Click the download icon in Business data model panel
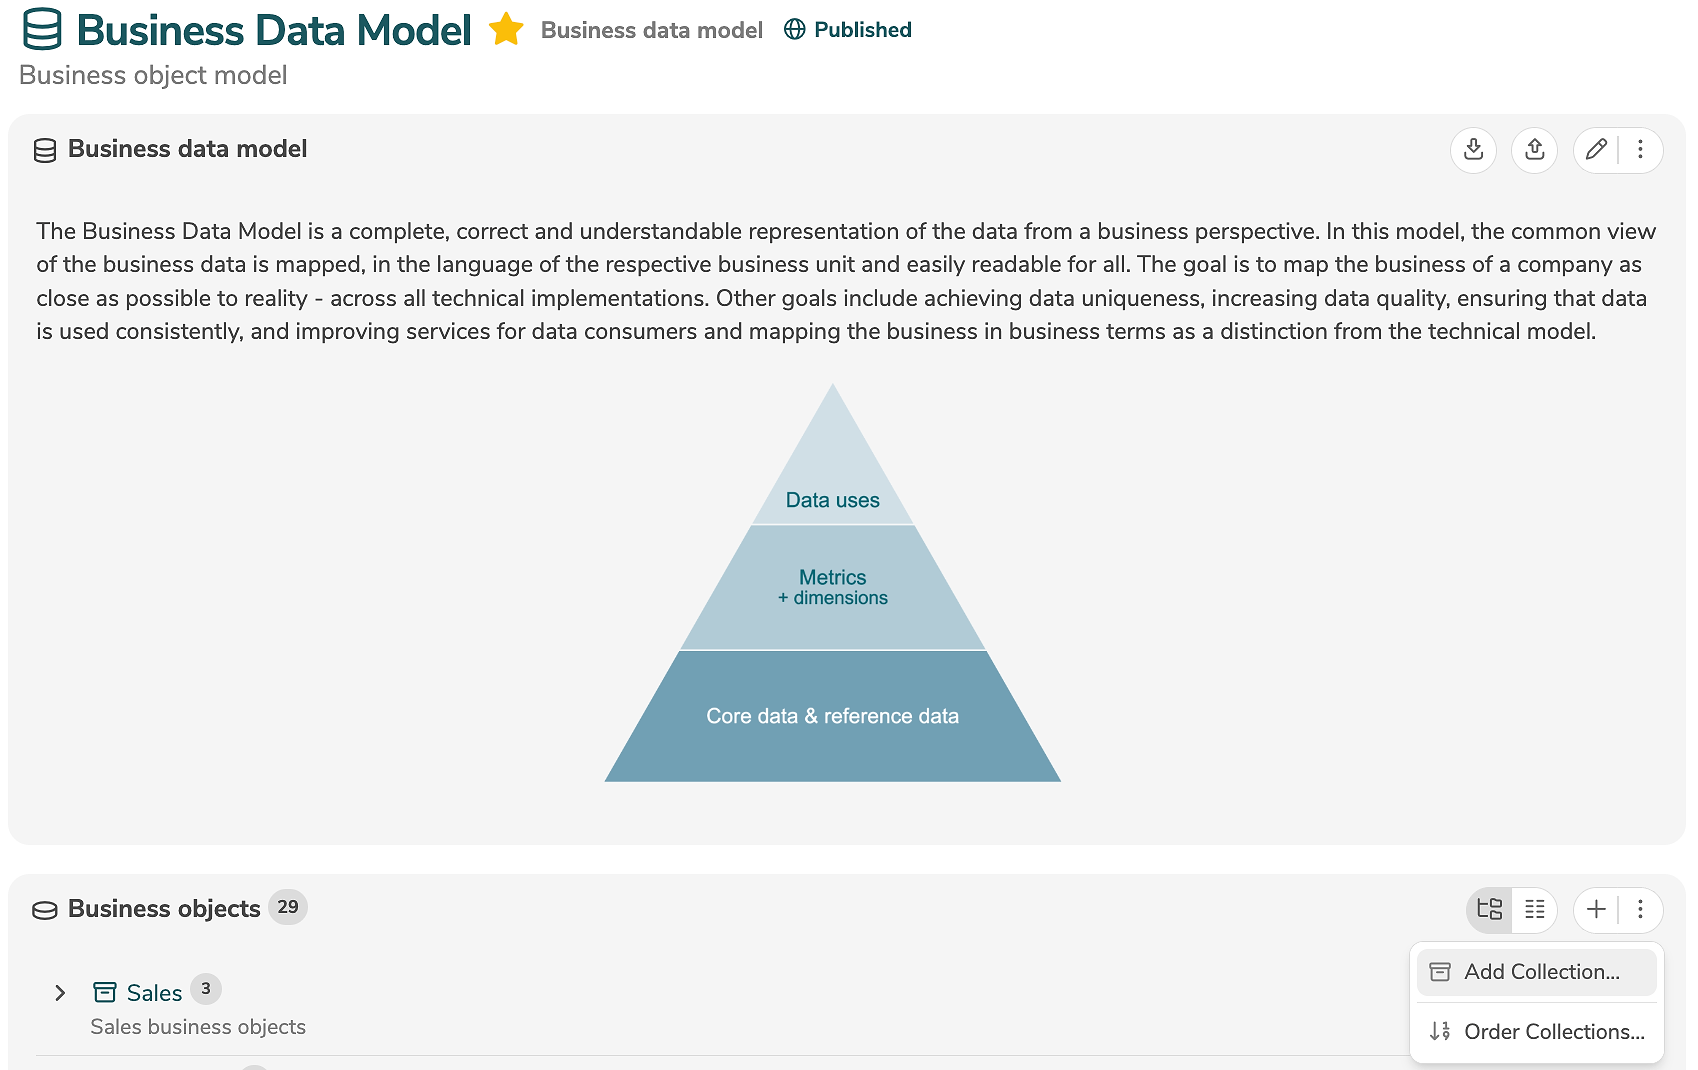The height and width of the screenshot is (1070, 1698). (x=1473, y=150)
